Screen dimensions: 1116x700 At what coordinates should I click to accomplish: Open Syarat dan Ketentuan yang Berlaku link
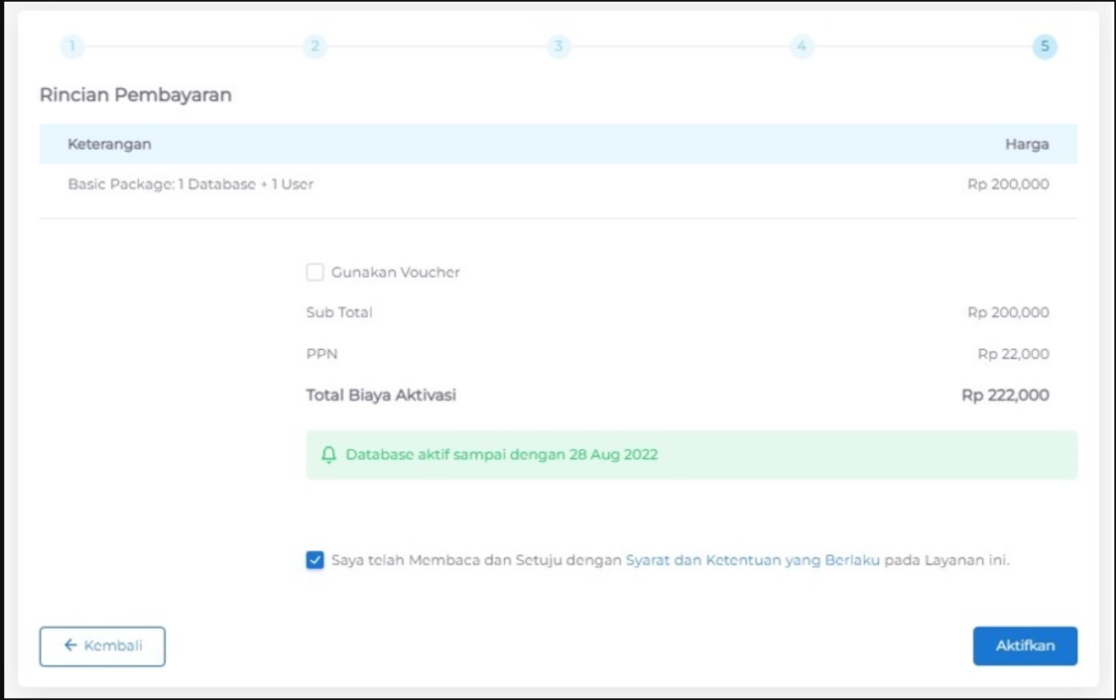752,560
